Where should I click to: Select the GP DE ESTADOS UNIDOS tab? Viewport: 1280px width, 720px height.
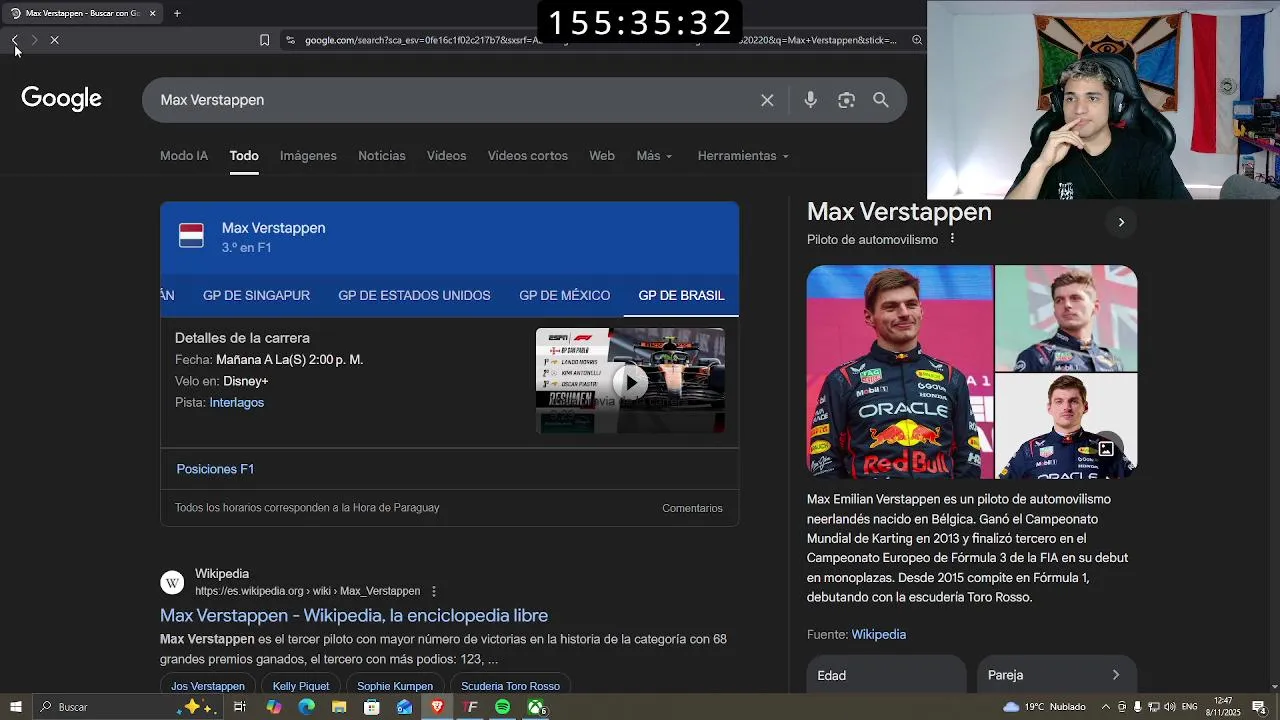click(414, 295)
